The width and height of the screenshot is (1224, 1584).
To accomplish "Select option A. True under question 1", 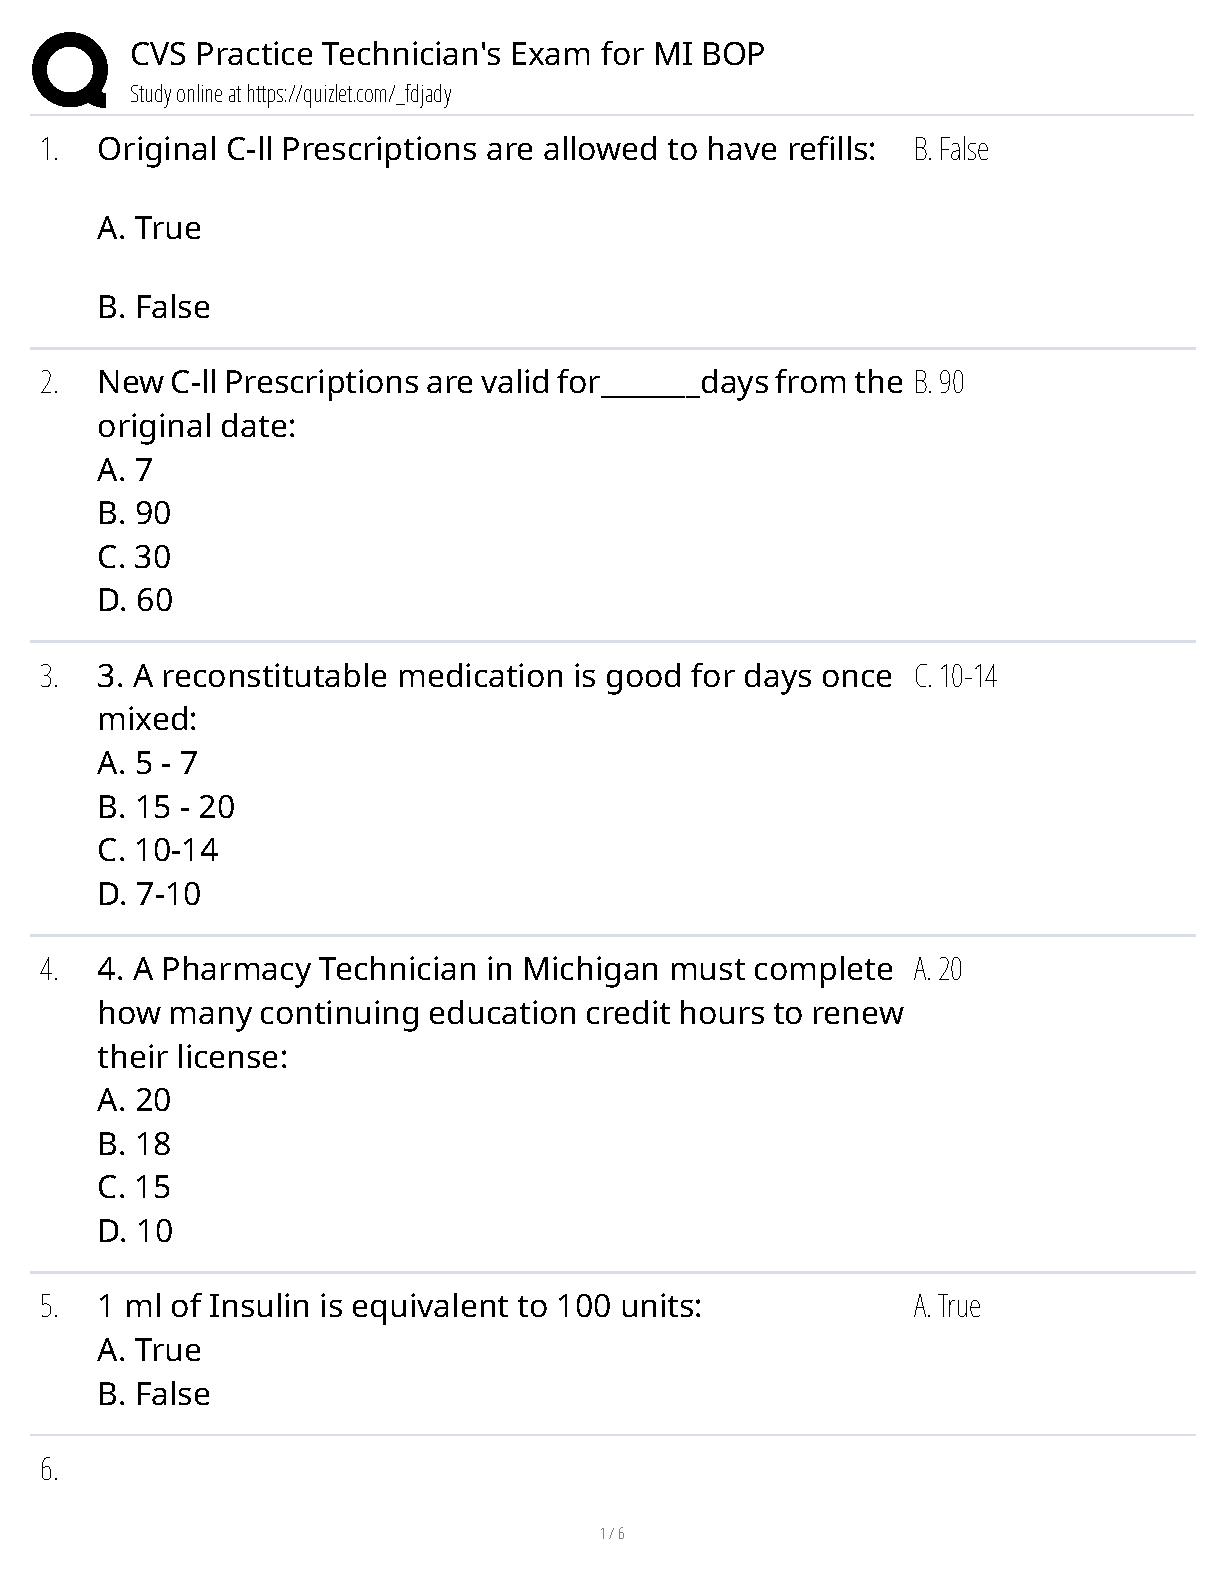I will pyautogui.click(x=149, y=228).
